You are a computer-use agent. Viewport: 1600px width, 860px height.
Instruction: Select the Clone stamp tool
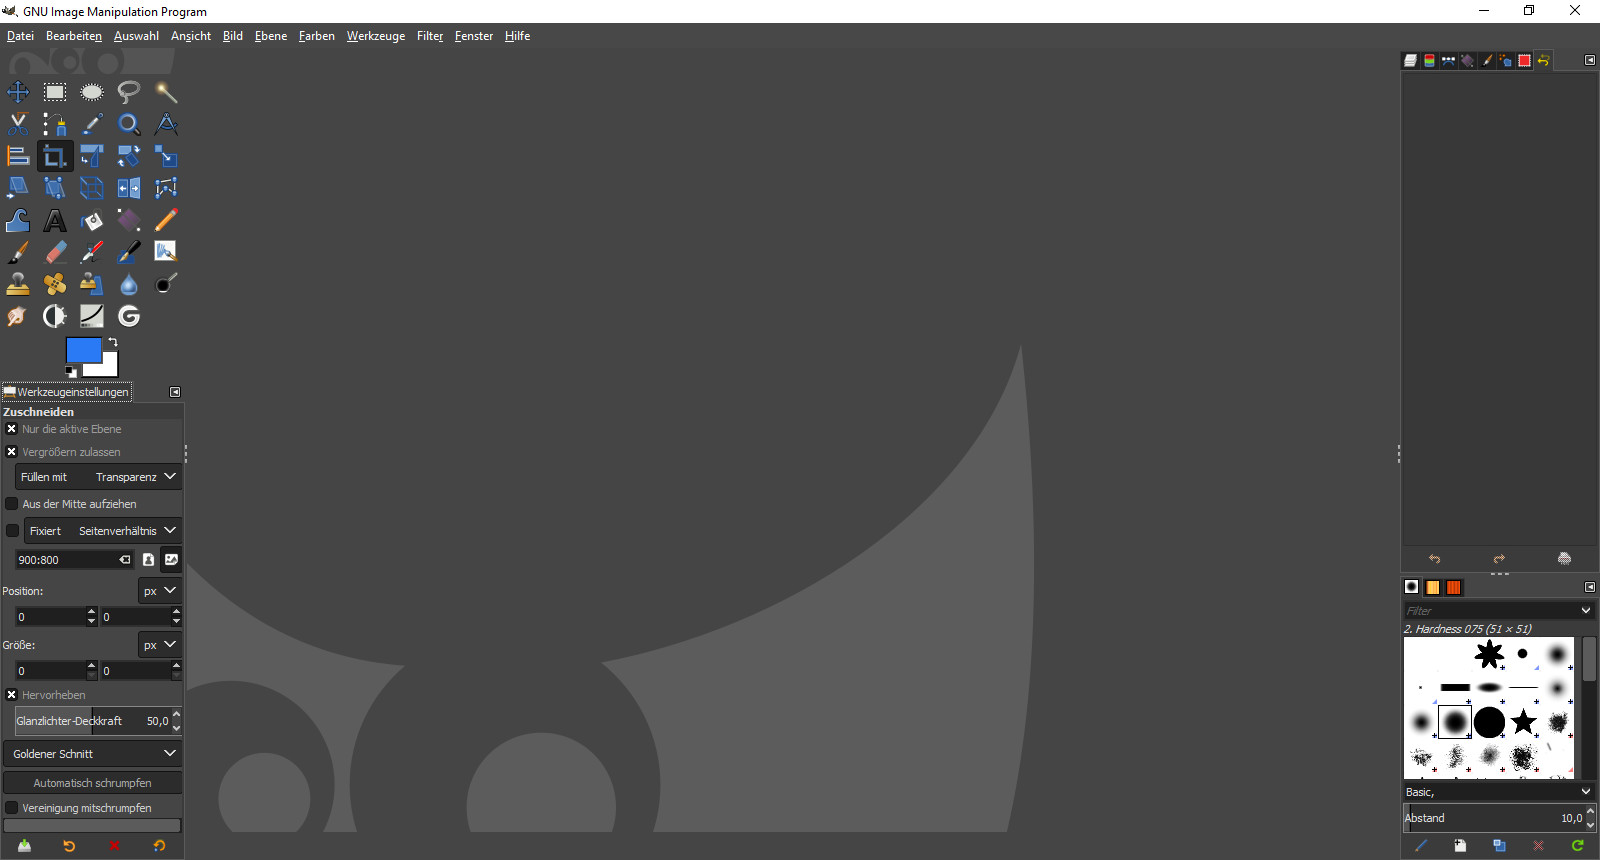tap(18, 284)
